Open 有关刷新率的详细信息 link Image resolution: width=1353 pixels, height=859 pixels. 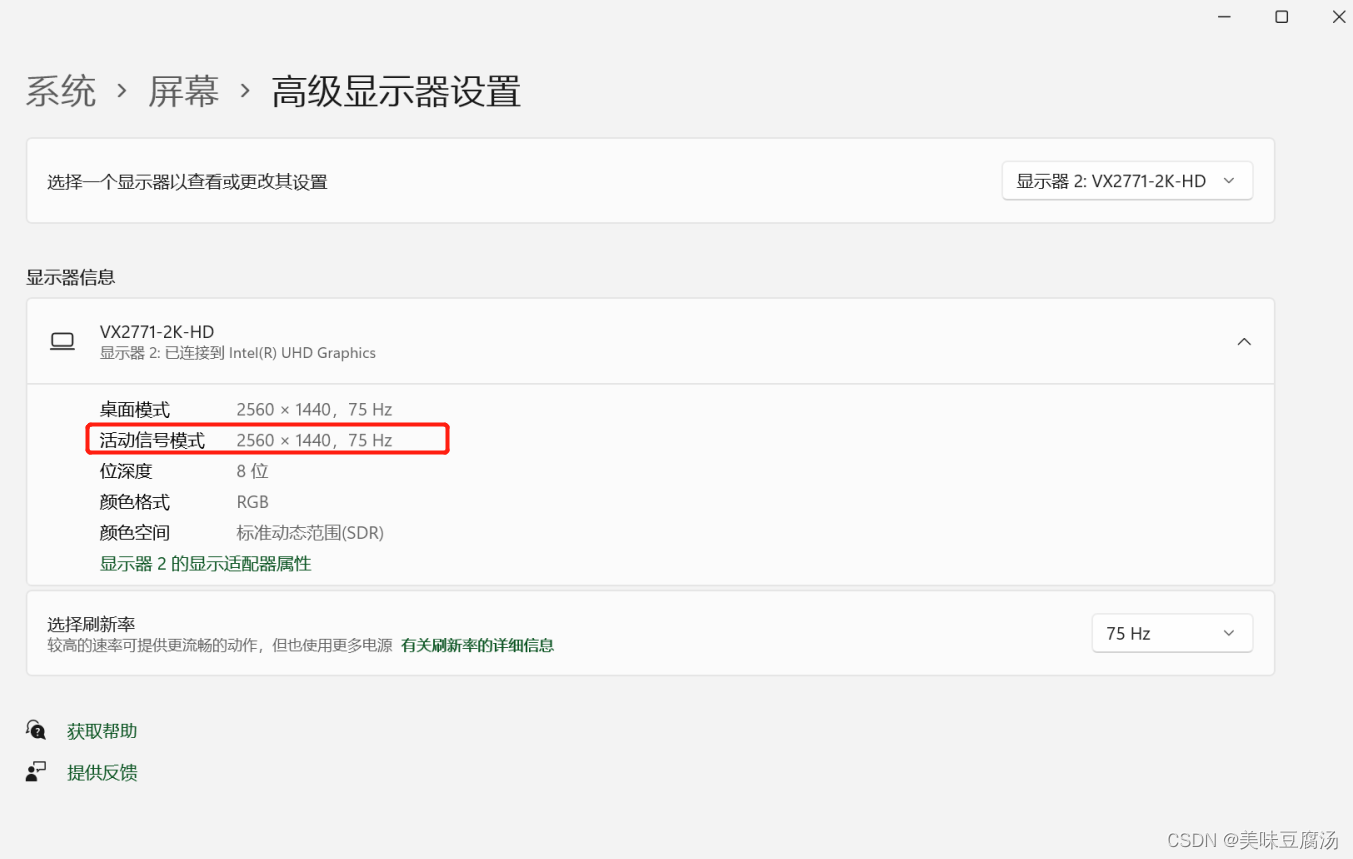click(477, 645)
